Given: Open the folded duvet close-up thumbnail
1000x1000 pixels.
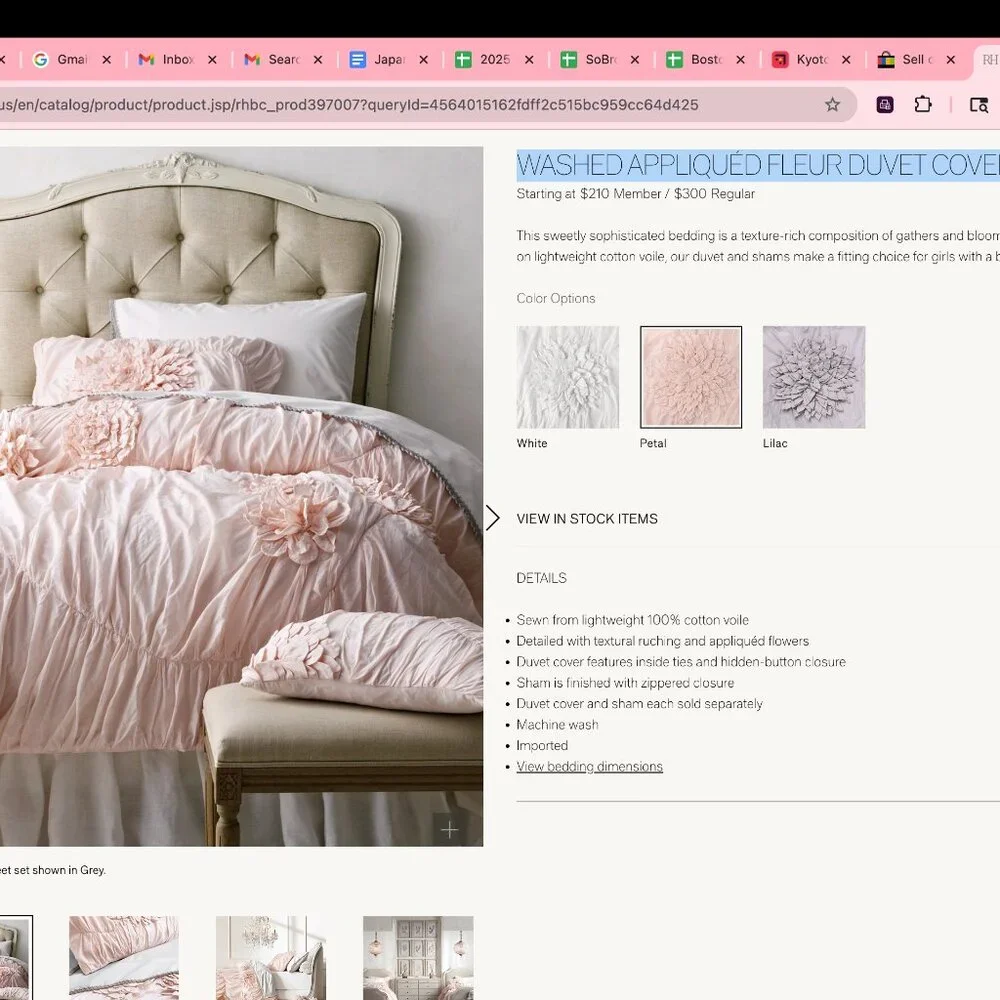Looking at the screenshot, I should (x=124, y=958).
